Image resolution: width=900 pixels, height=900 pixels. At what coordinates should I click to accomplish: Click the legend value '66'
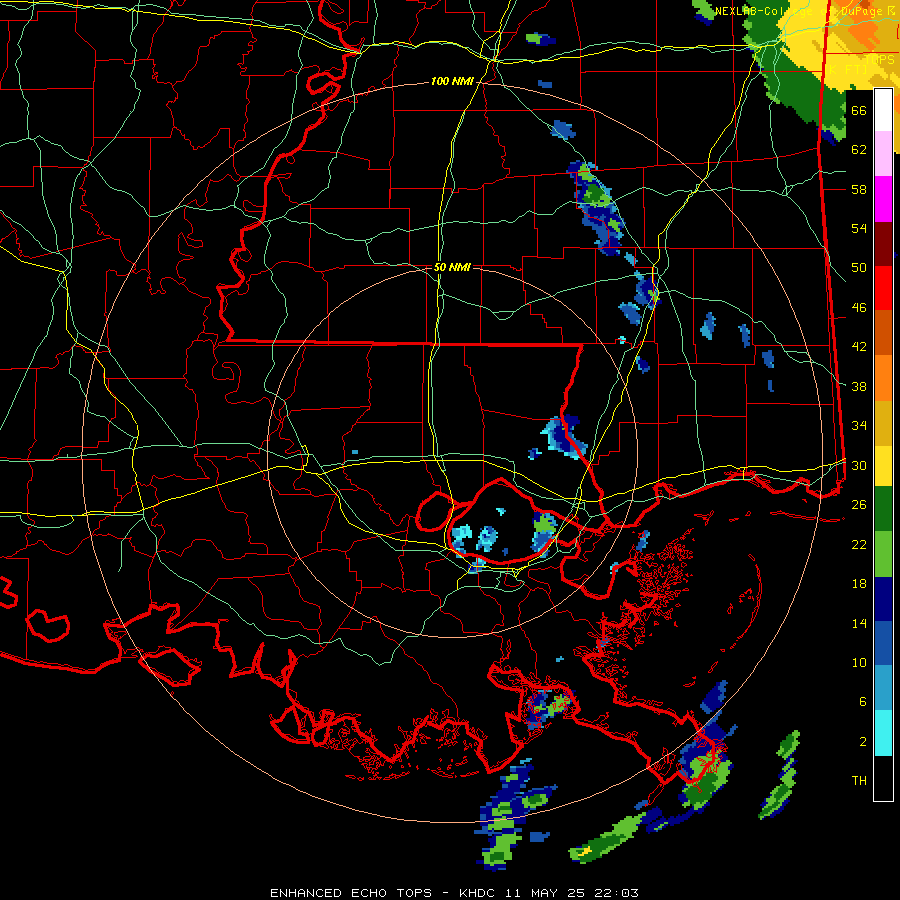(859, 110)
